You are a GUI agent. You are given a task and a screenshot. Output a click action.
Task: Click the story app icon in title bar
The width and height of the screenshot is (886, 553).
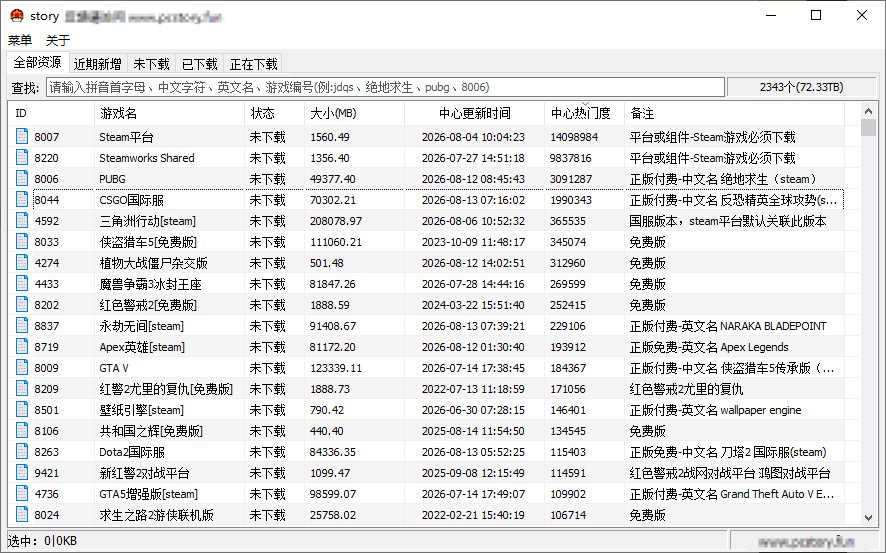click(x=16, y=15)
